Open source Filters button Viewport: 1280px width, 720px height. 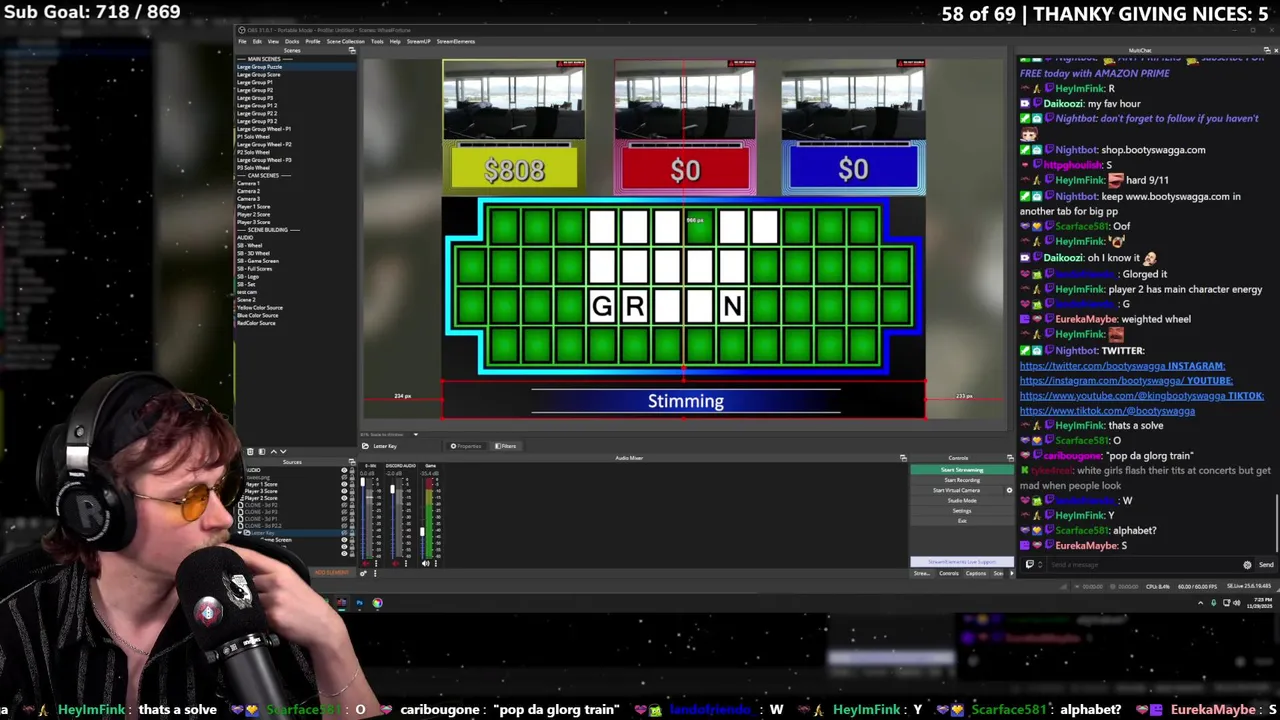[508, 446]
